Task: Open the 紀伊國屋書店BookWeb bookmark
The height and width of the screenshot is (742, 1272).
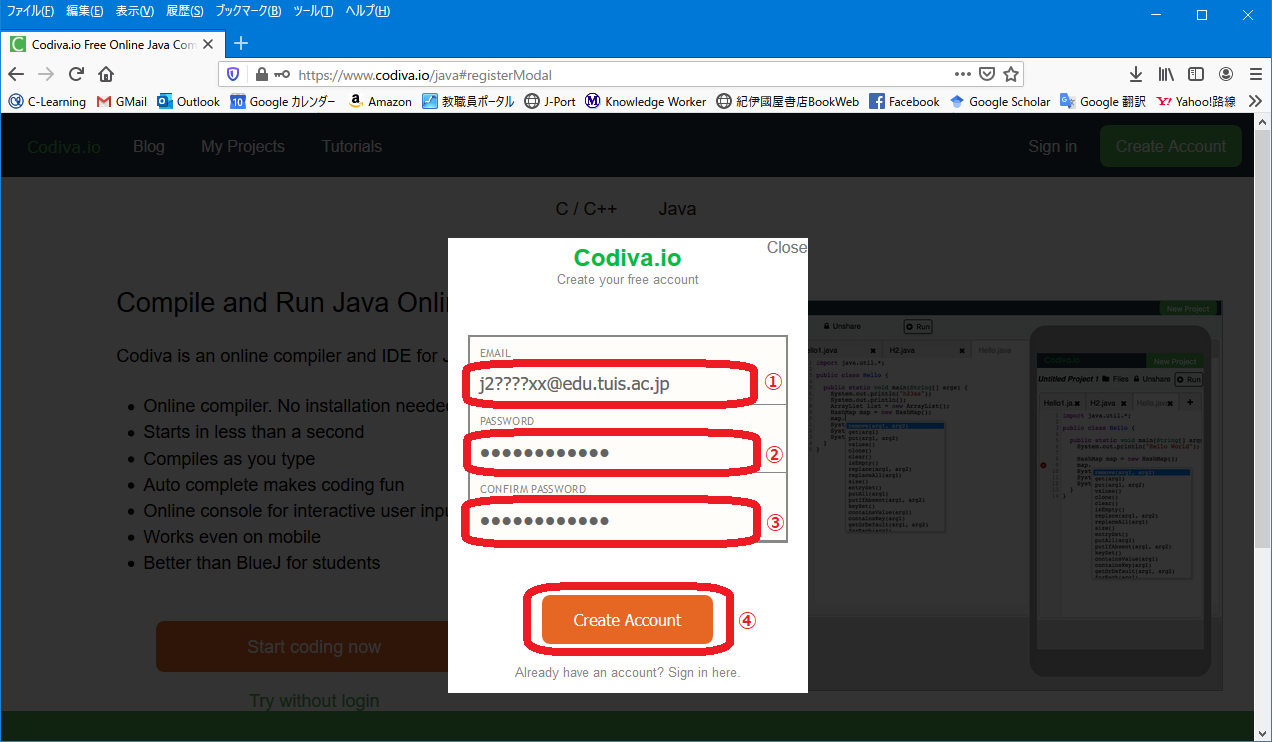Action: coord(788,101)
